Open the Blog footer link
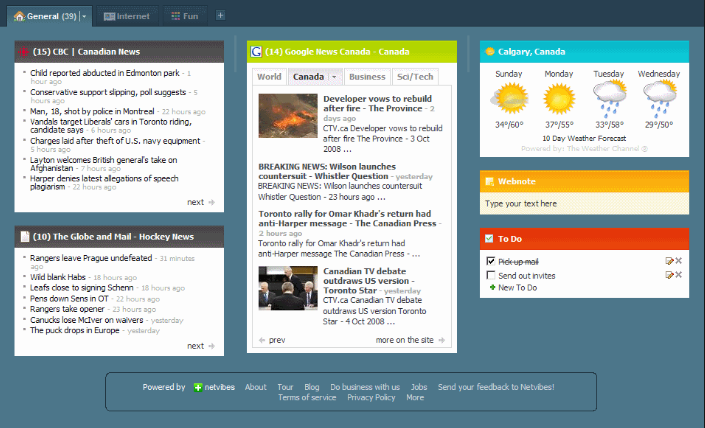Image resolution: width=705 pixels, height=428 pixels. pyautogui.click(x=312, y=387)
